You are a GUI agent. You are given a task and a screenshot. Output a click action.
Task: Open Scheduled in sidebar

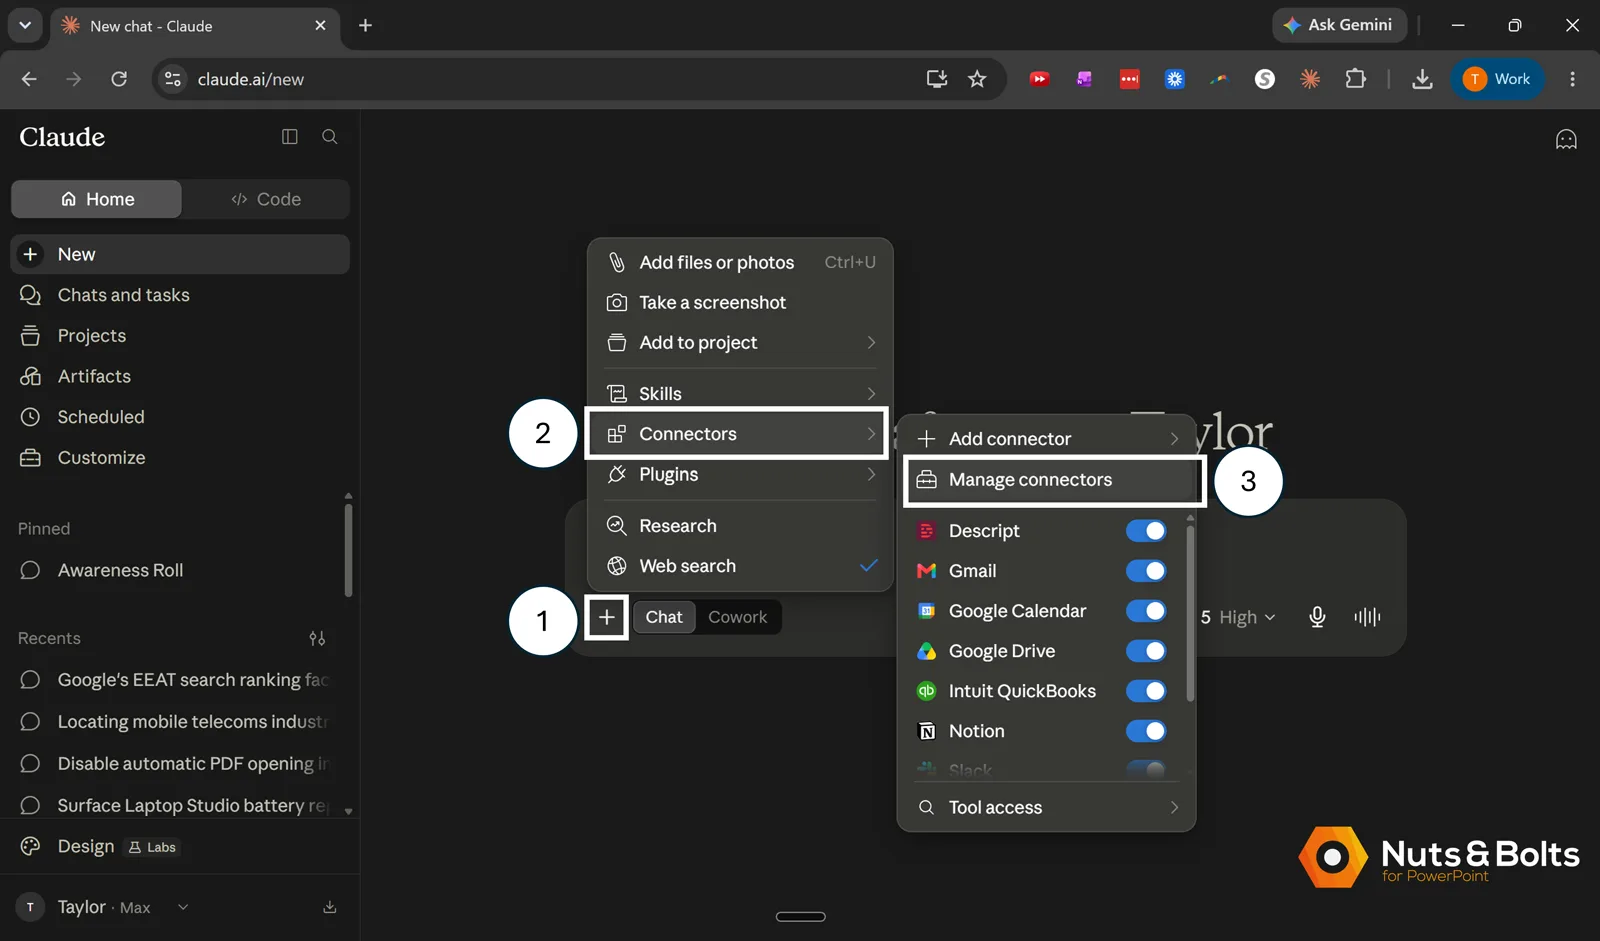pos(180,417)
